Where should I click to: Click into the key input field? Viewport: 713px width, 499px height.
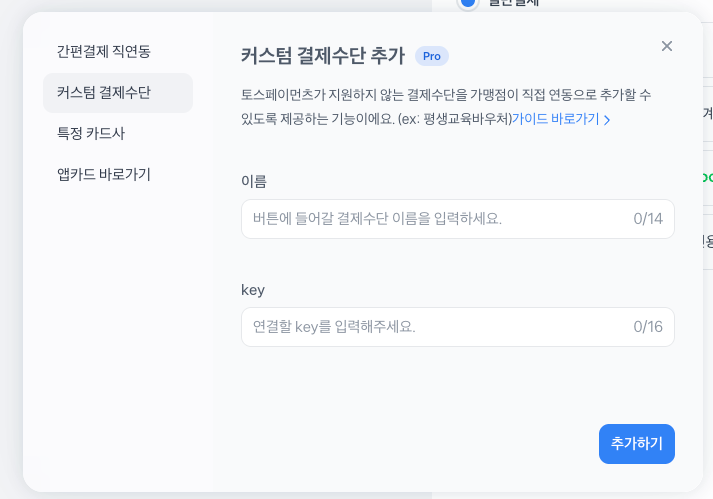(x=430, y=326)
